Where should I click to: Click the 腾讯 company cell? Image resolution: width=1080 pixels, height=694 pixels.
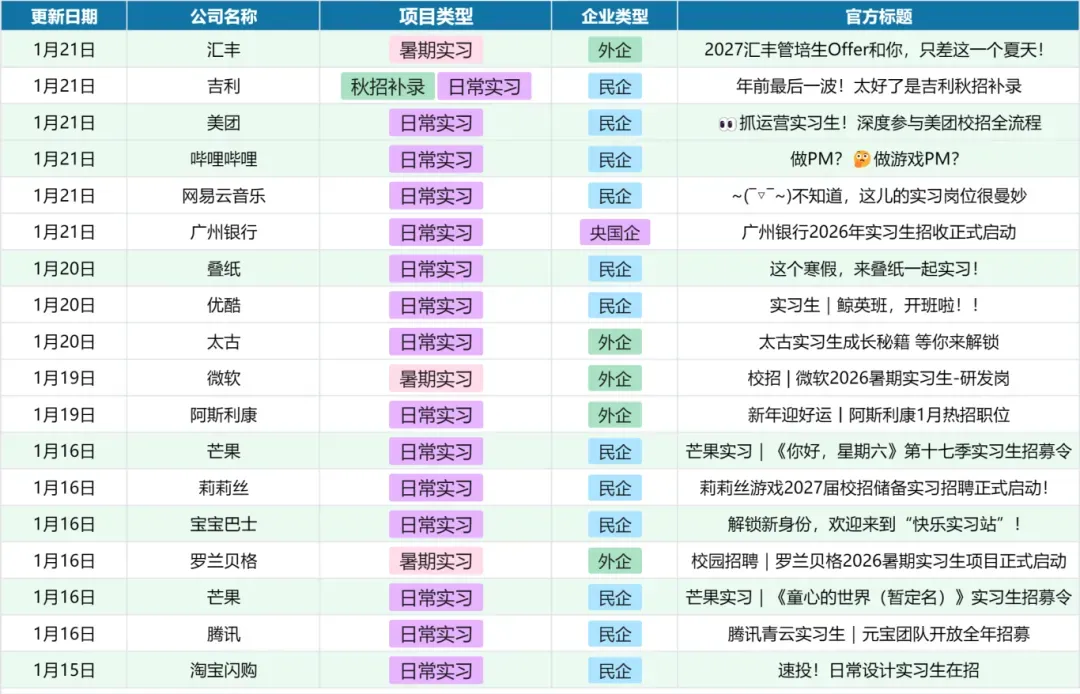(223, 633)
